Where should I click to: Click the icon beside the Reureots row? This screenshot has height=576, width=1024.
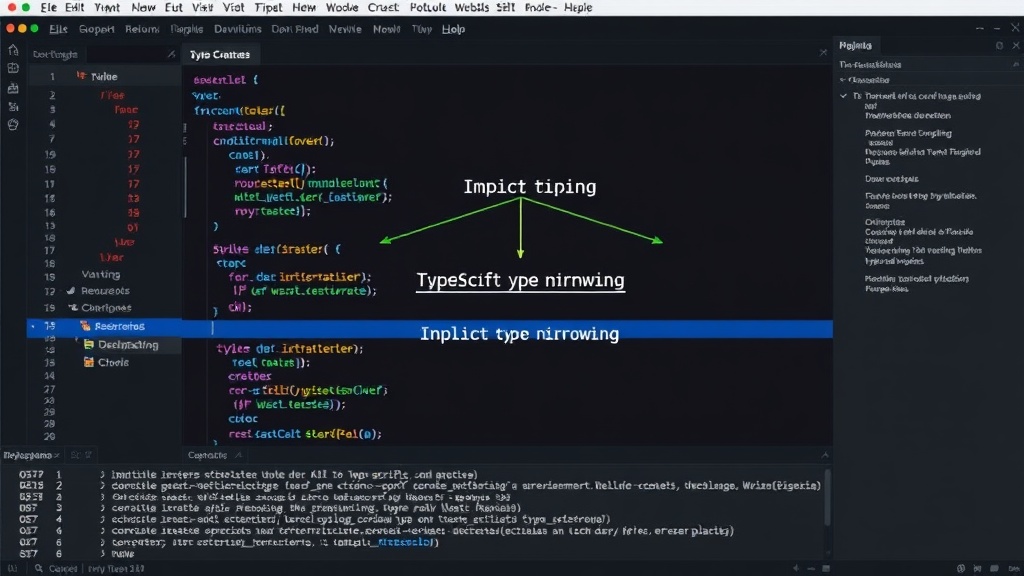click(x=71, y=291)
